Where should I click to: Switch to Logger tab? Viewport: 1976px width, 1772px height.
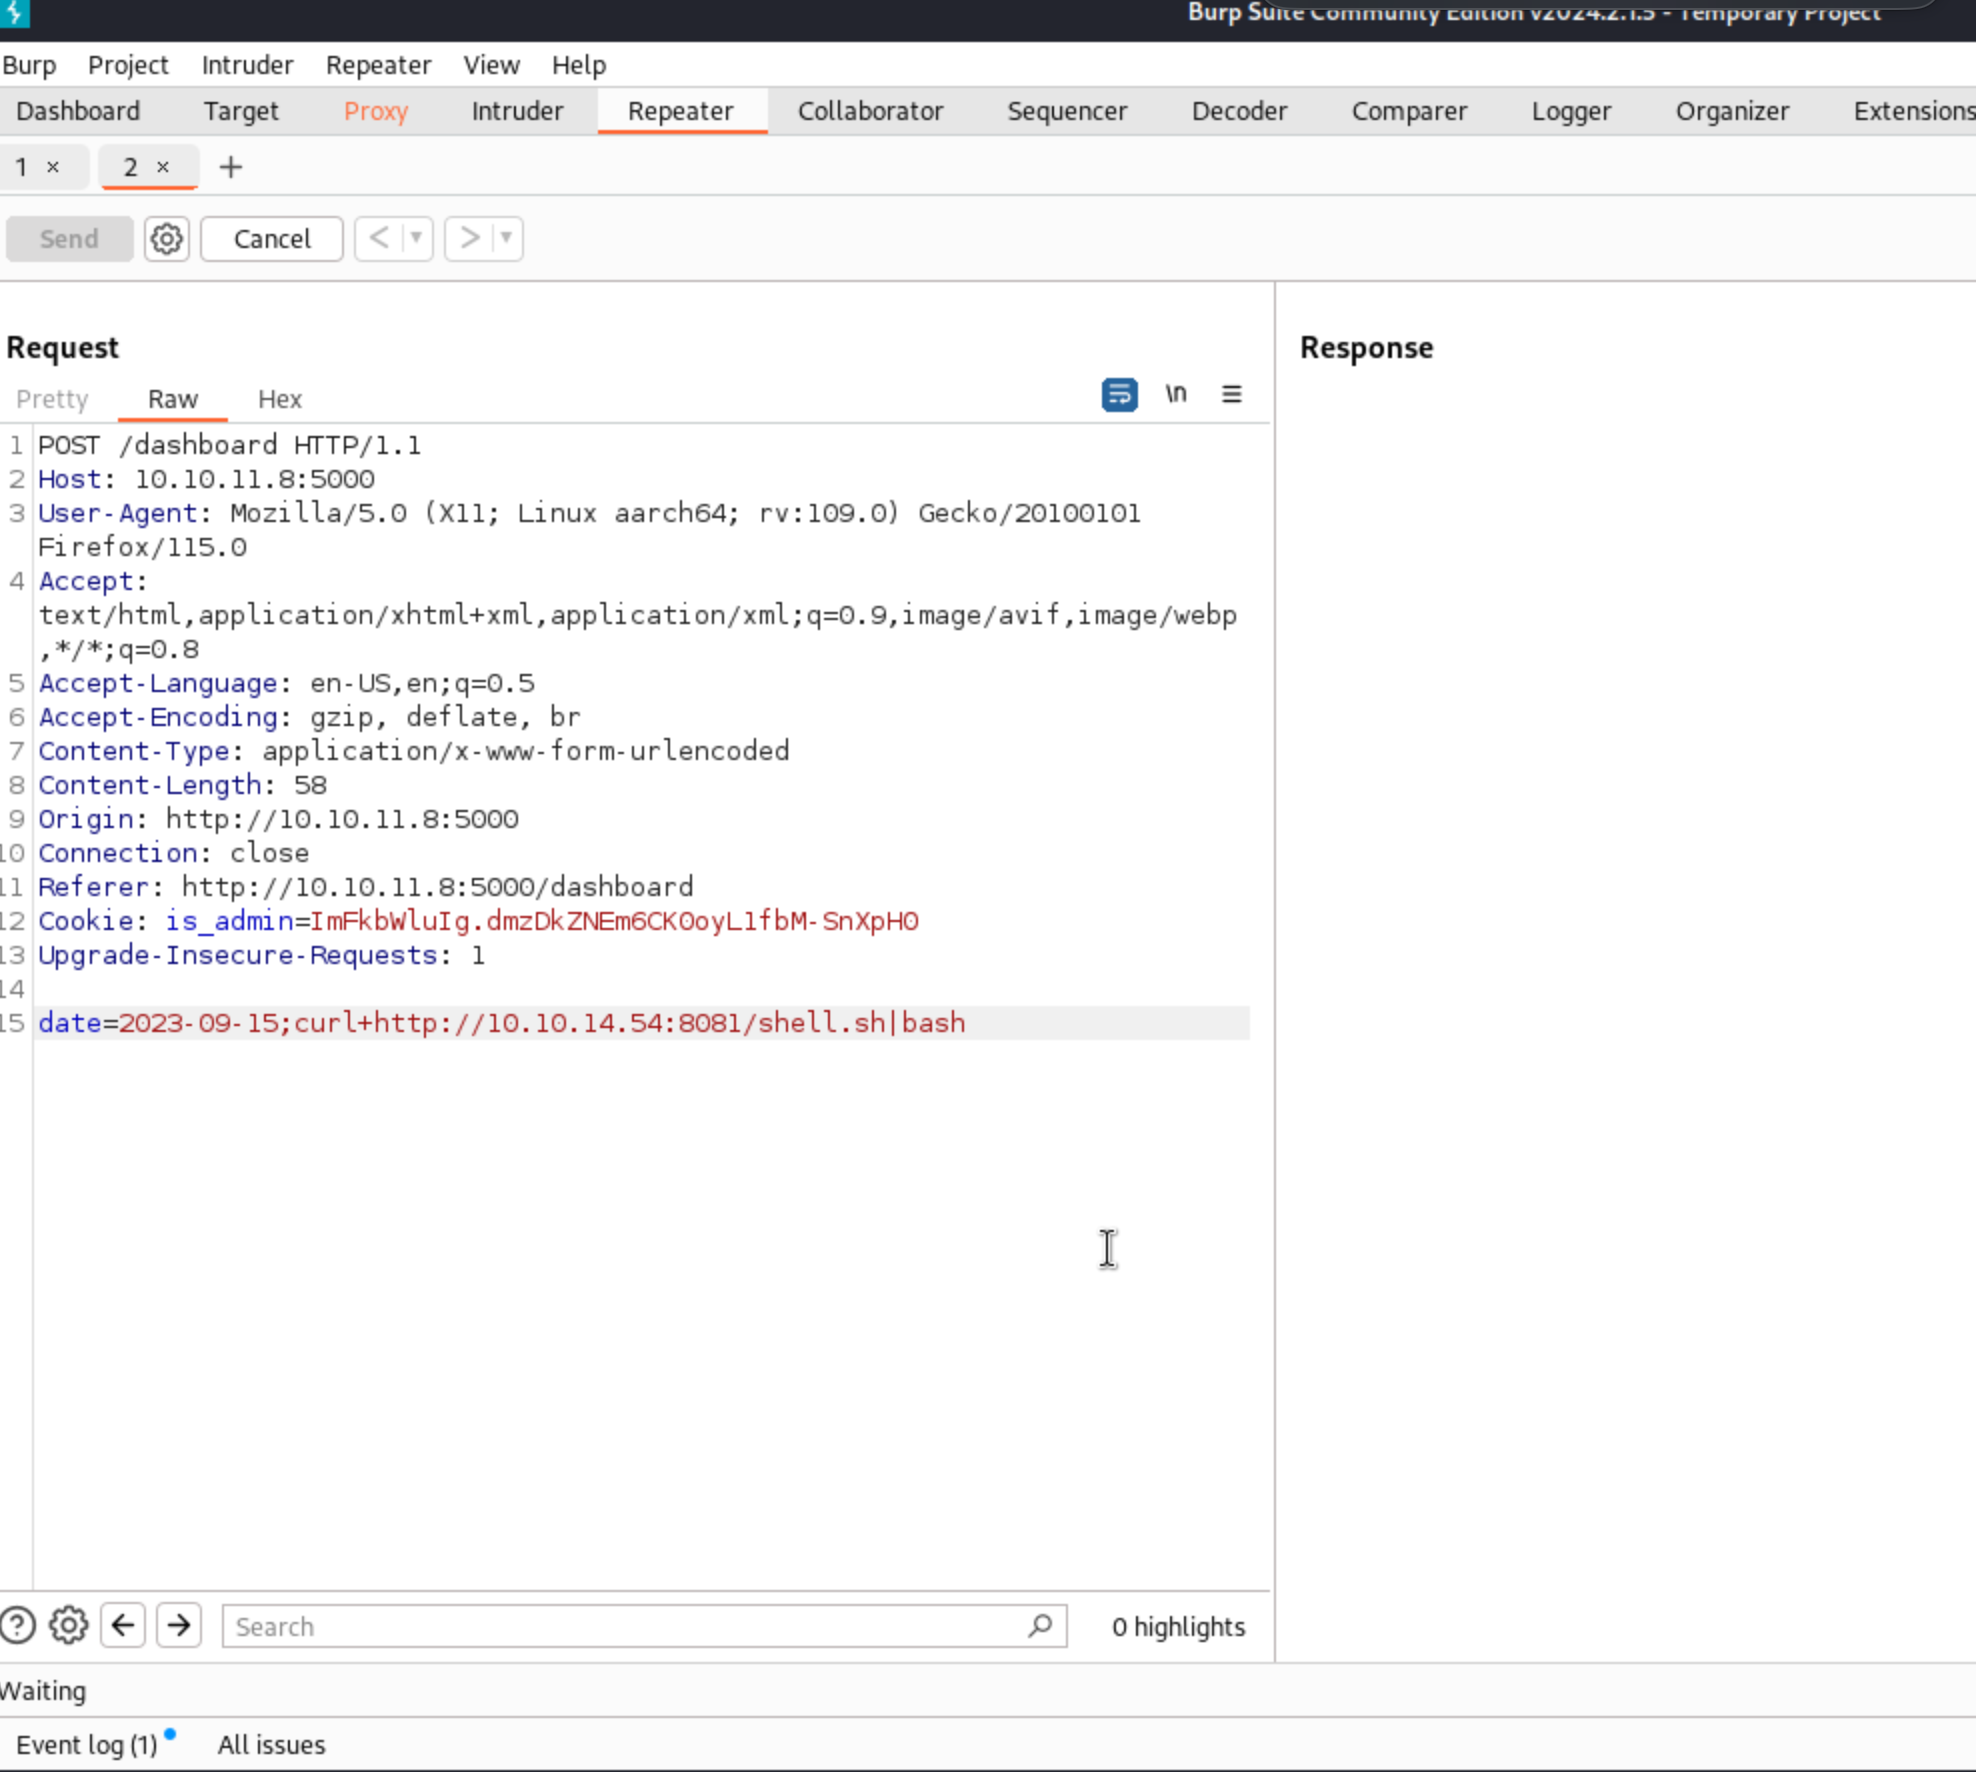[1571, 111]
